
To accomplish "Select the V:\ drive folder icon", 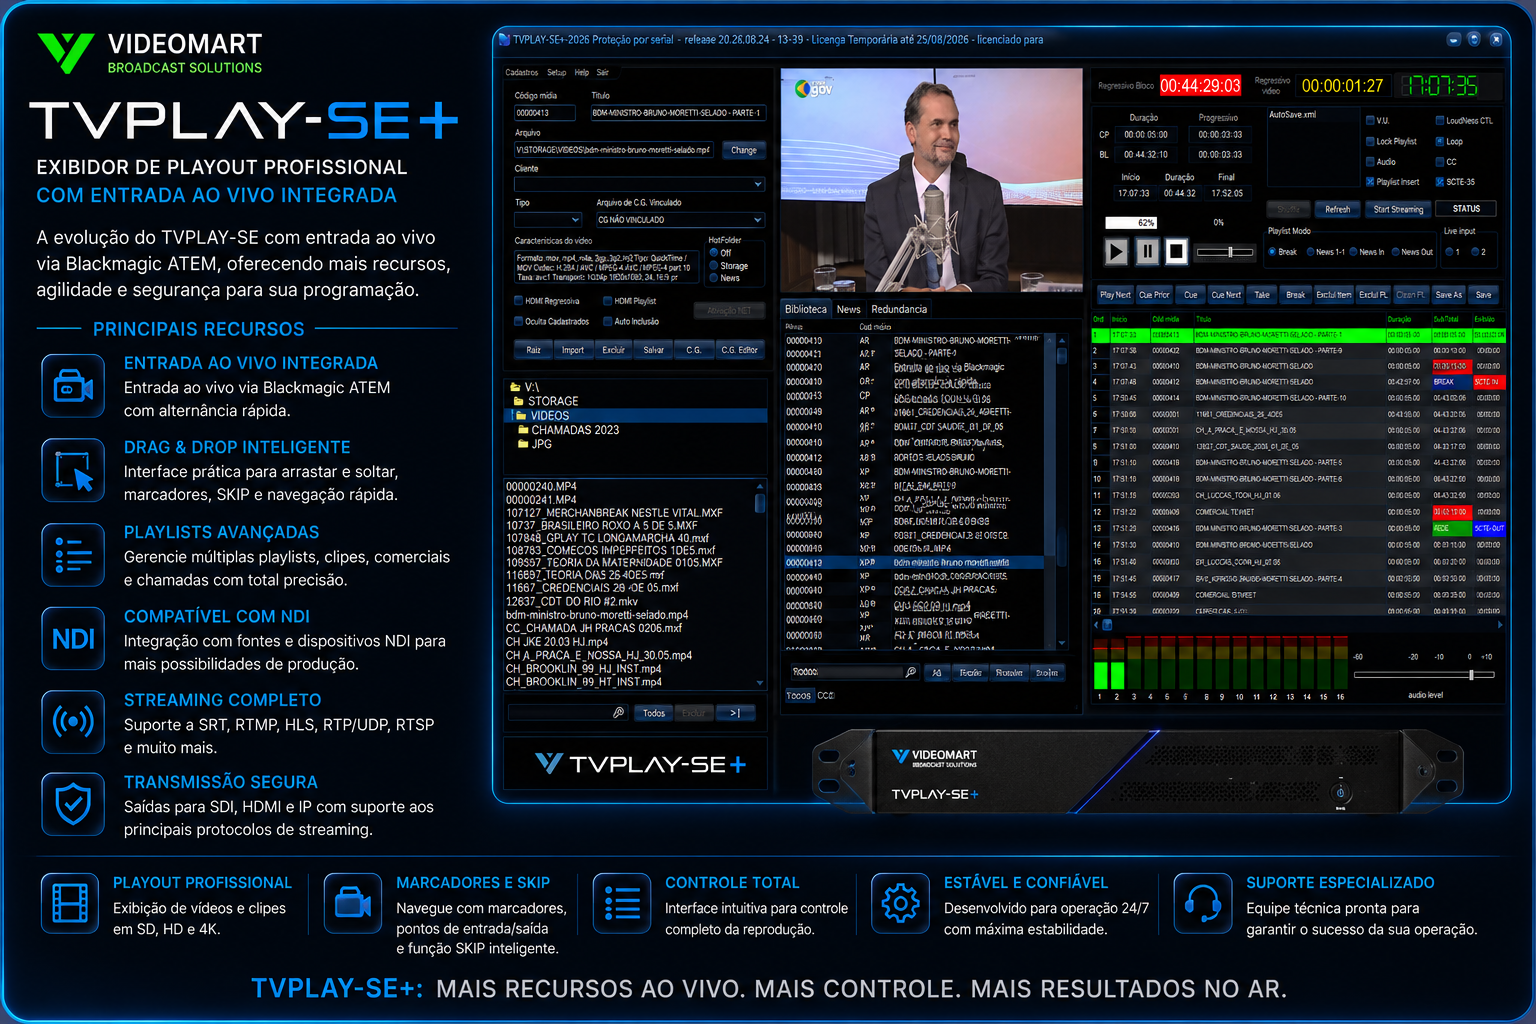I will click(515, 387).
